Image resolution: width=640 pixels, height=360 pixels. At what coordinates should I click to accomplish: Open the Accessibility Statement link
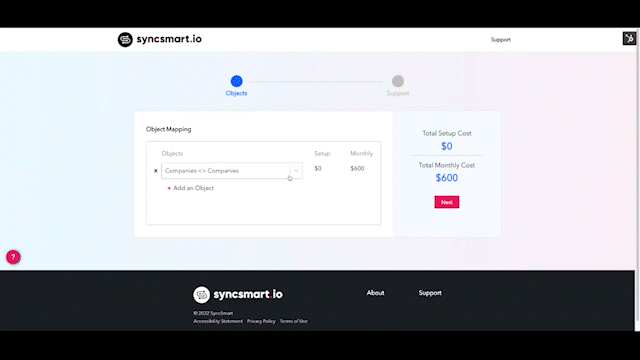coord(218,321)
